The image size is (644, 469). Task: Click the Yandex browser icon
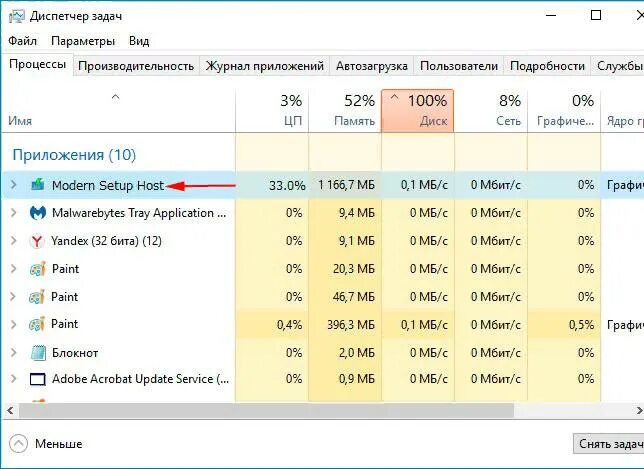click(37, 241)
